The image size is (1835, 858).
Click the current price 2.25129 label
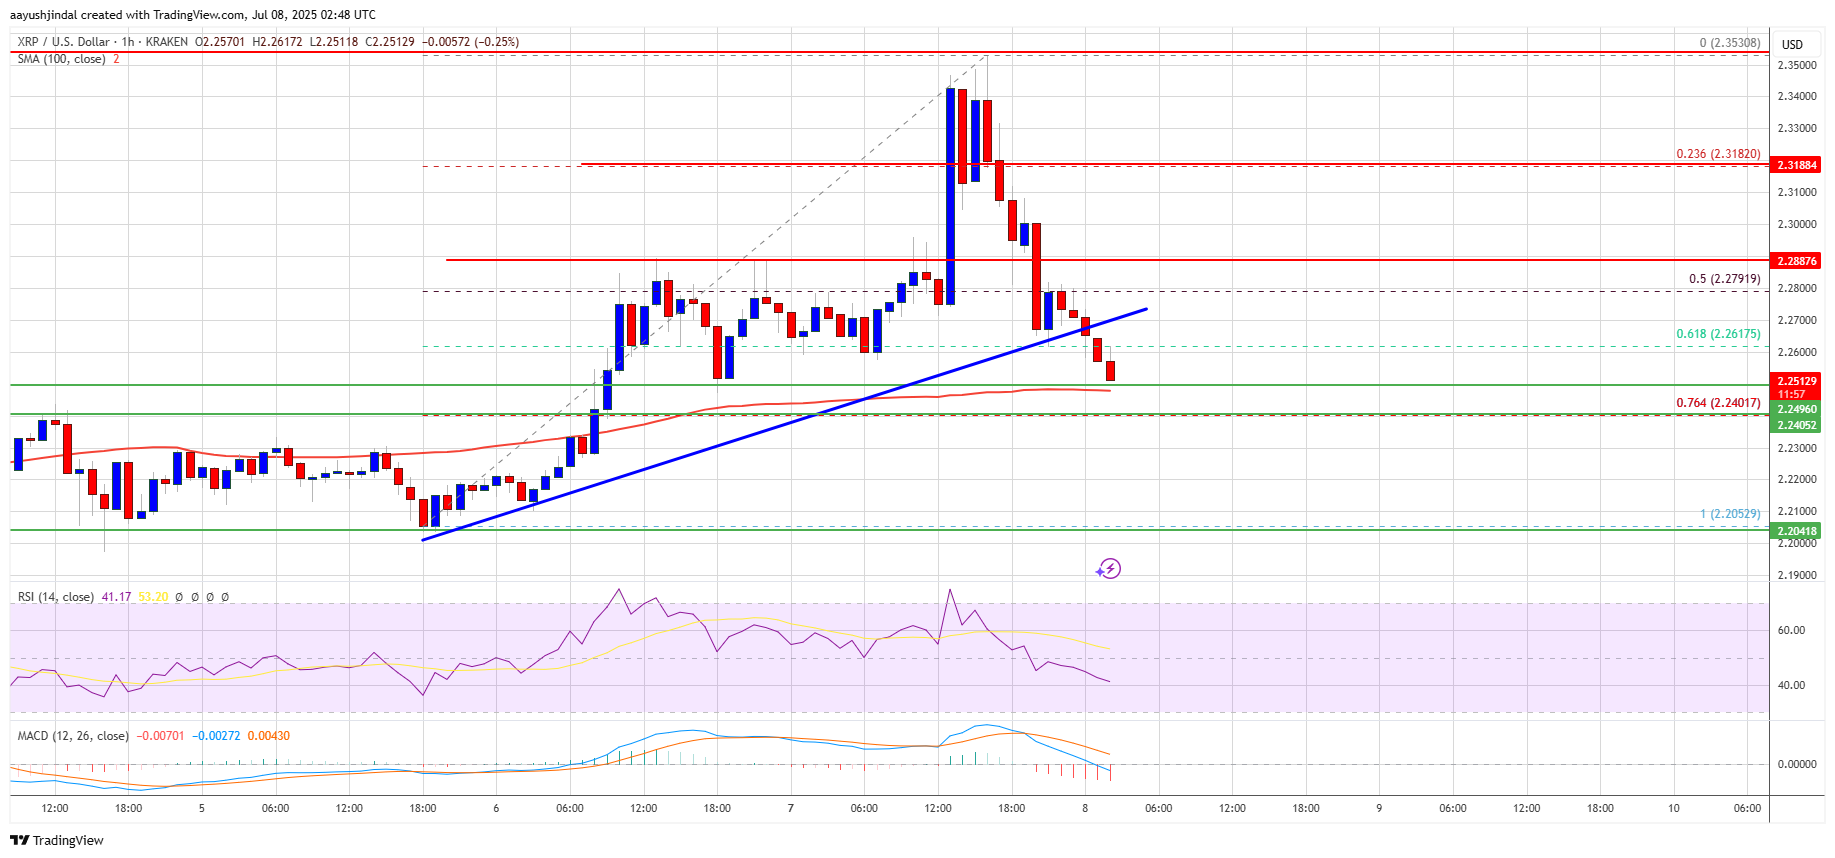coord(1796,381)
